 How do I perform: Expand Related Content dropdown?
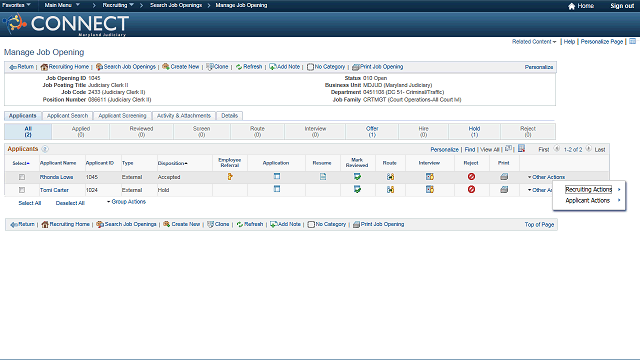(534, 42)
